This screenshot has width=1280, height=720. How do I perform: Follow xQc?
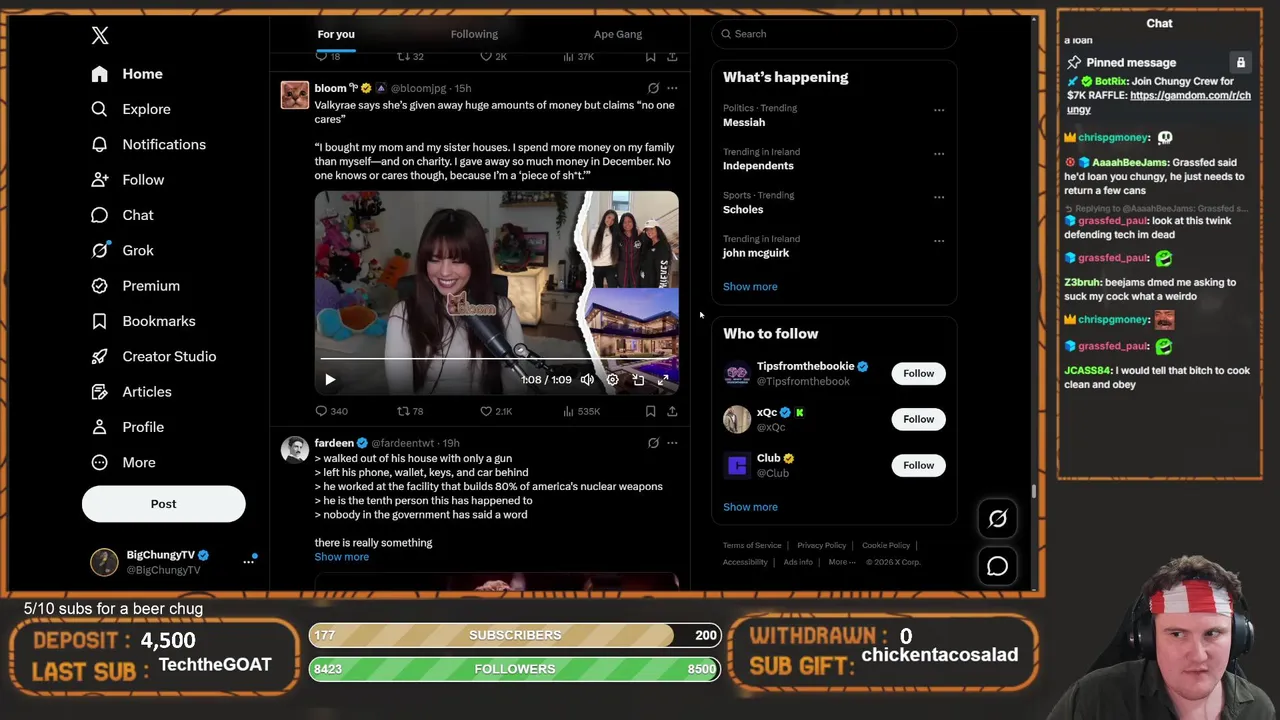tap(918, 419)
